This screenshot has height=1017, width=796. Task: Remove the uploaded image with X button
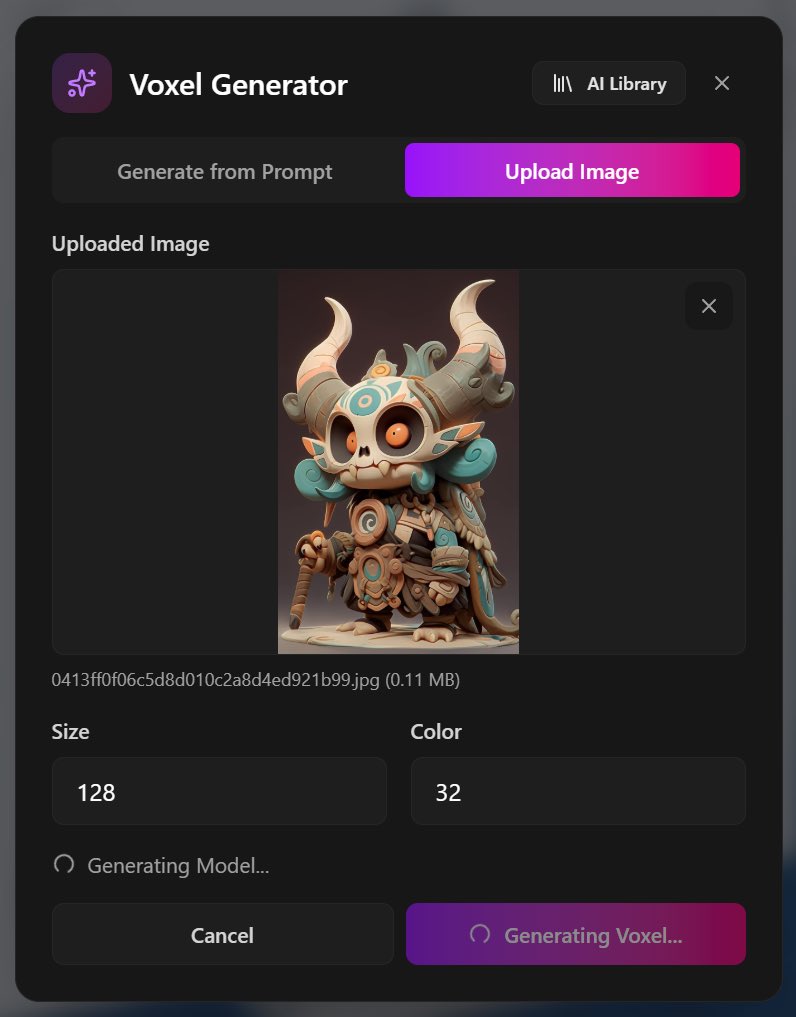pos(708,306)
